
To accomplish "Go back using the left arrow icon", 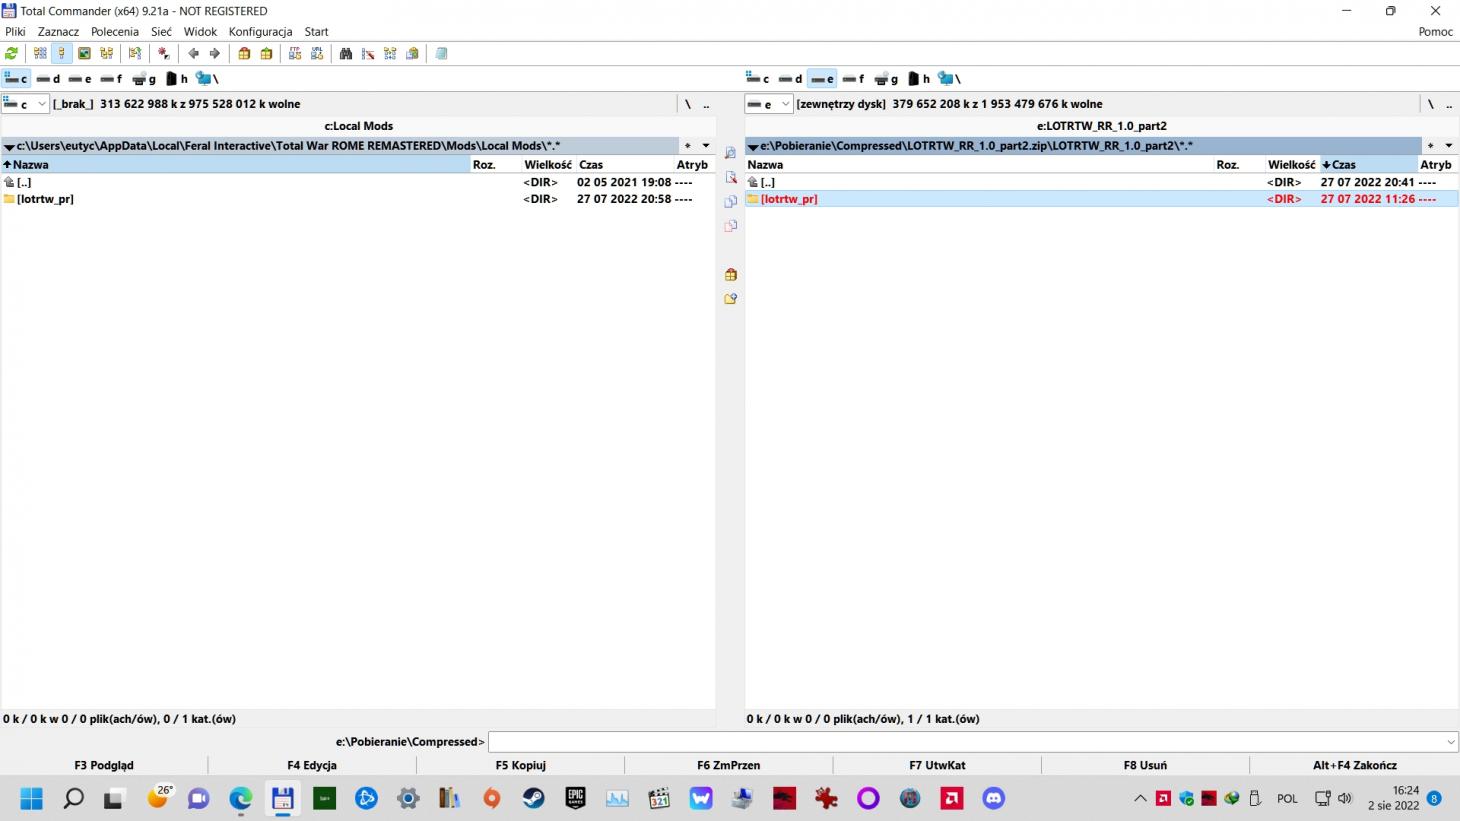I will [x=193, y=54].
